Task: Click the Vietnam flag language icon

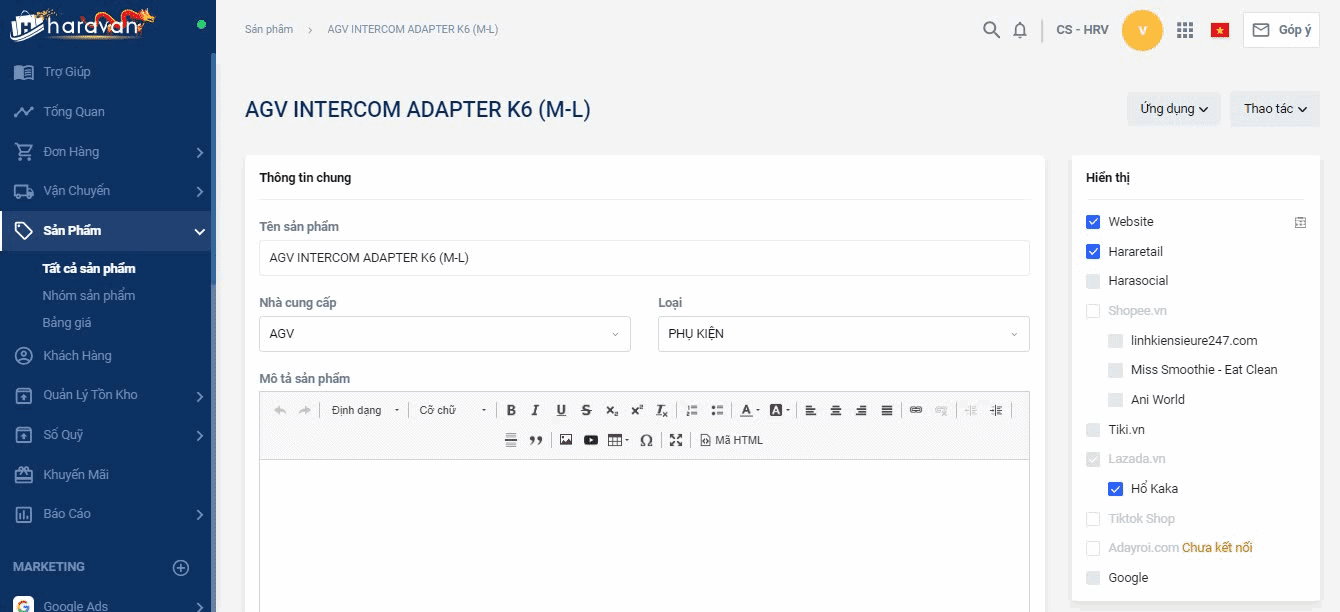Action: click(1220, 30)
